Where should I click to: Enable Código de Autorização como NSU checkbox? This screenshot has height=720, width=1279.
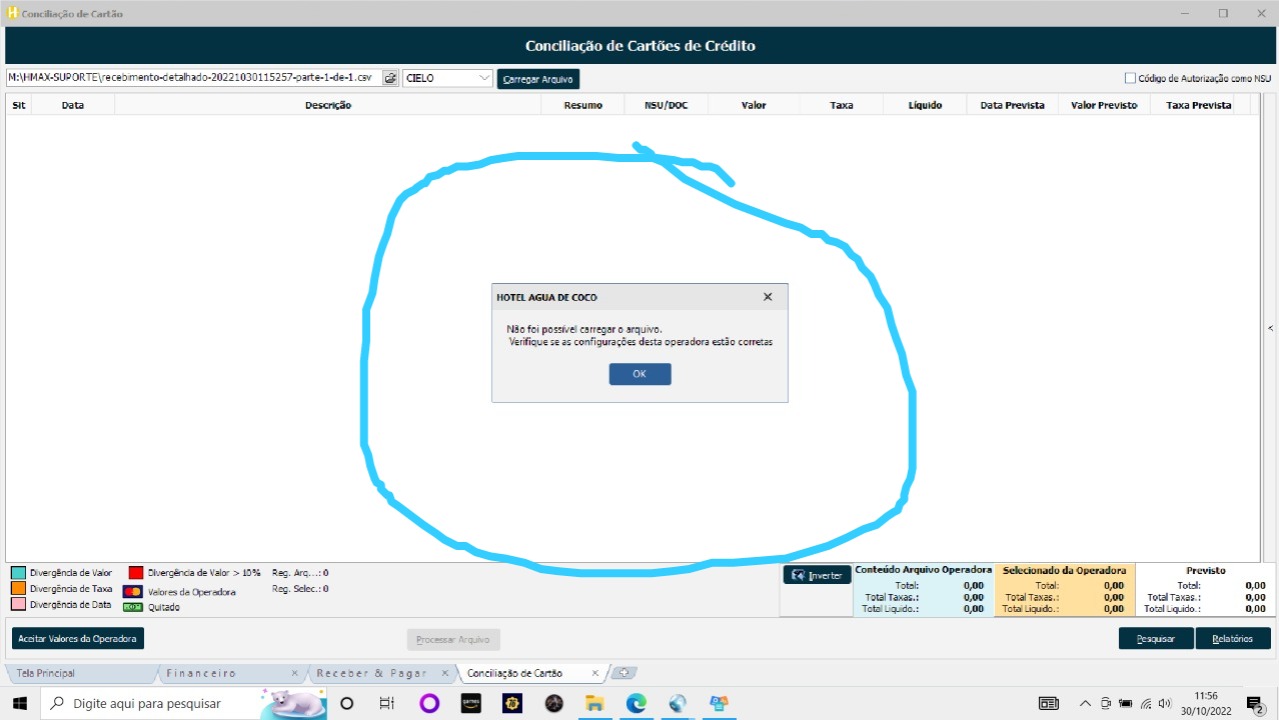(1130, 78)
